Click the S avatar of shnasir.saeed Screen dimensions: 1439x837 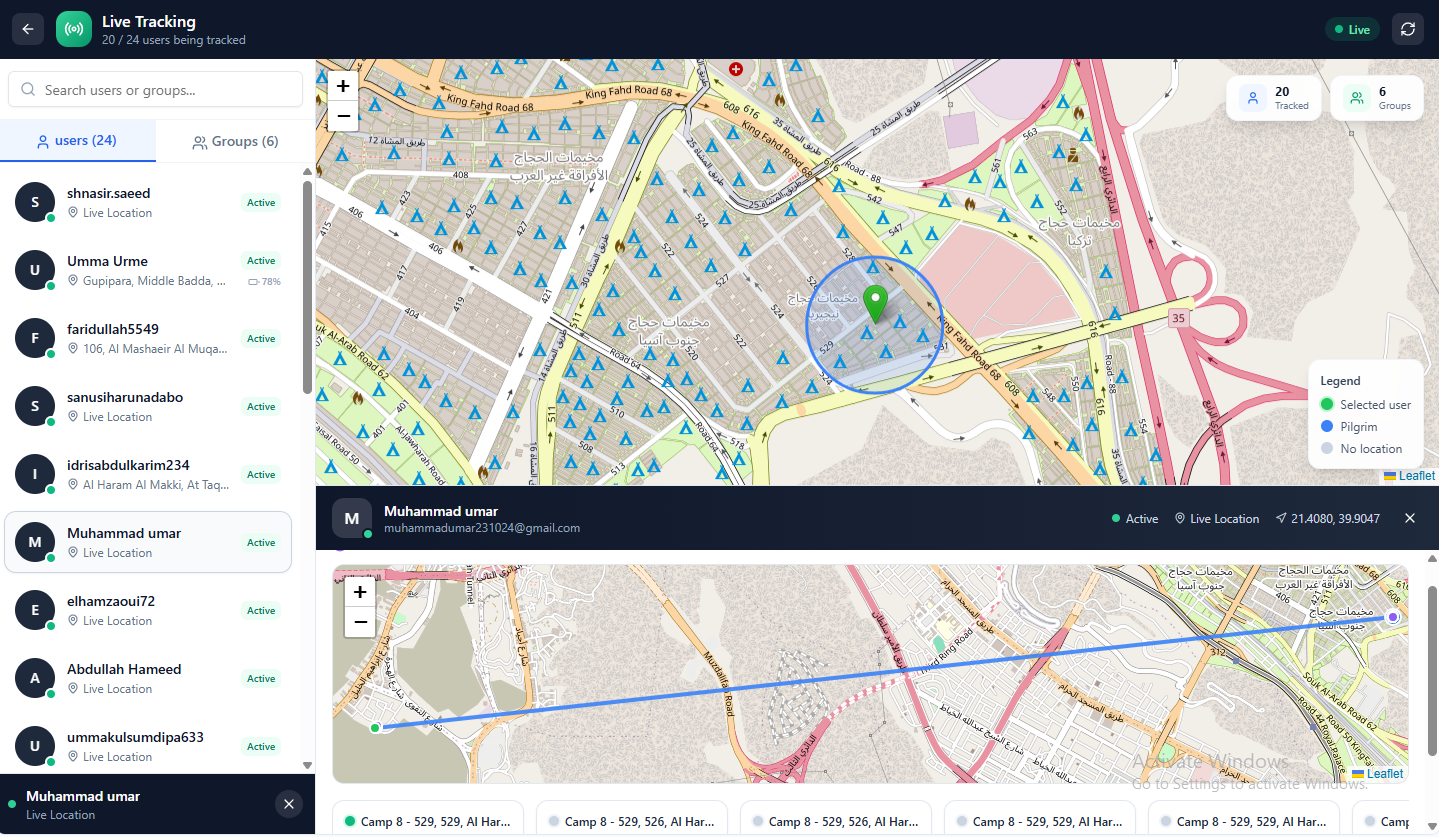point(35,202)
